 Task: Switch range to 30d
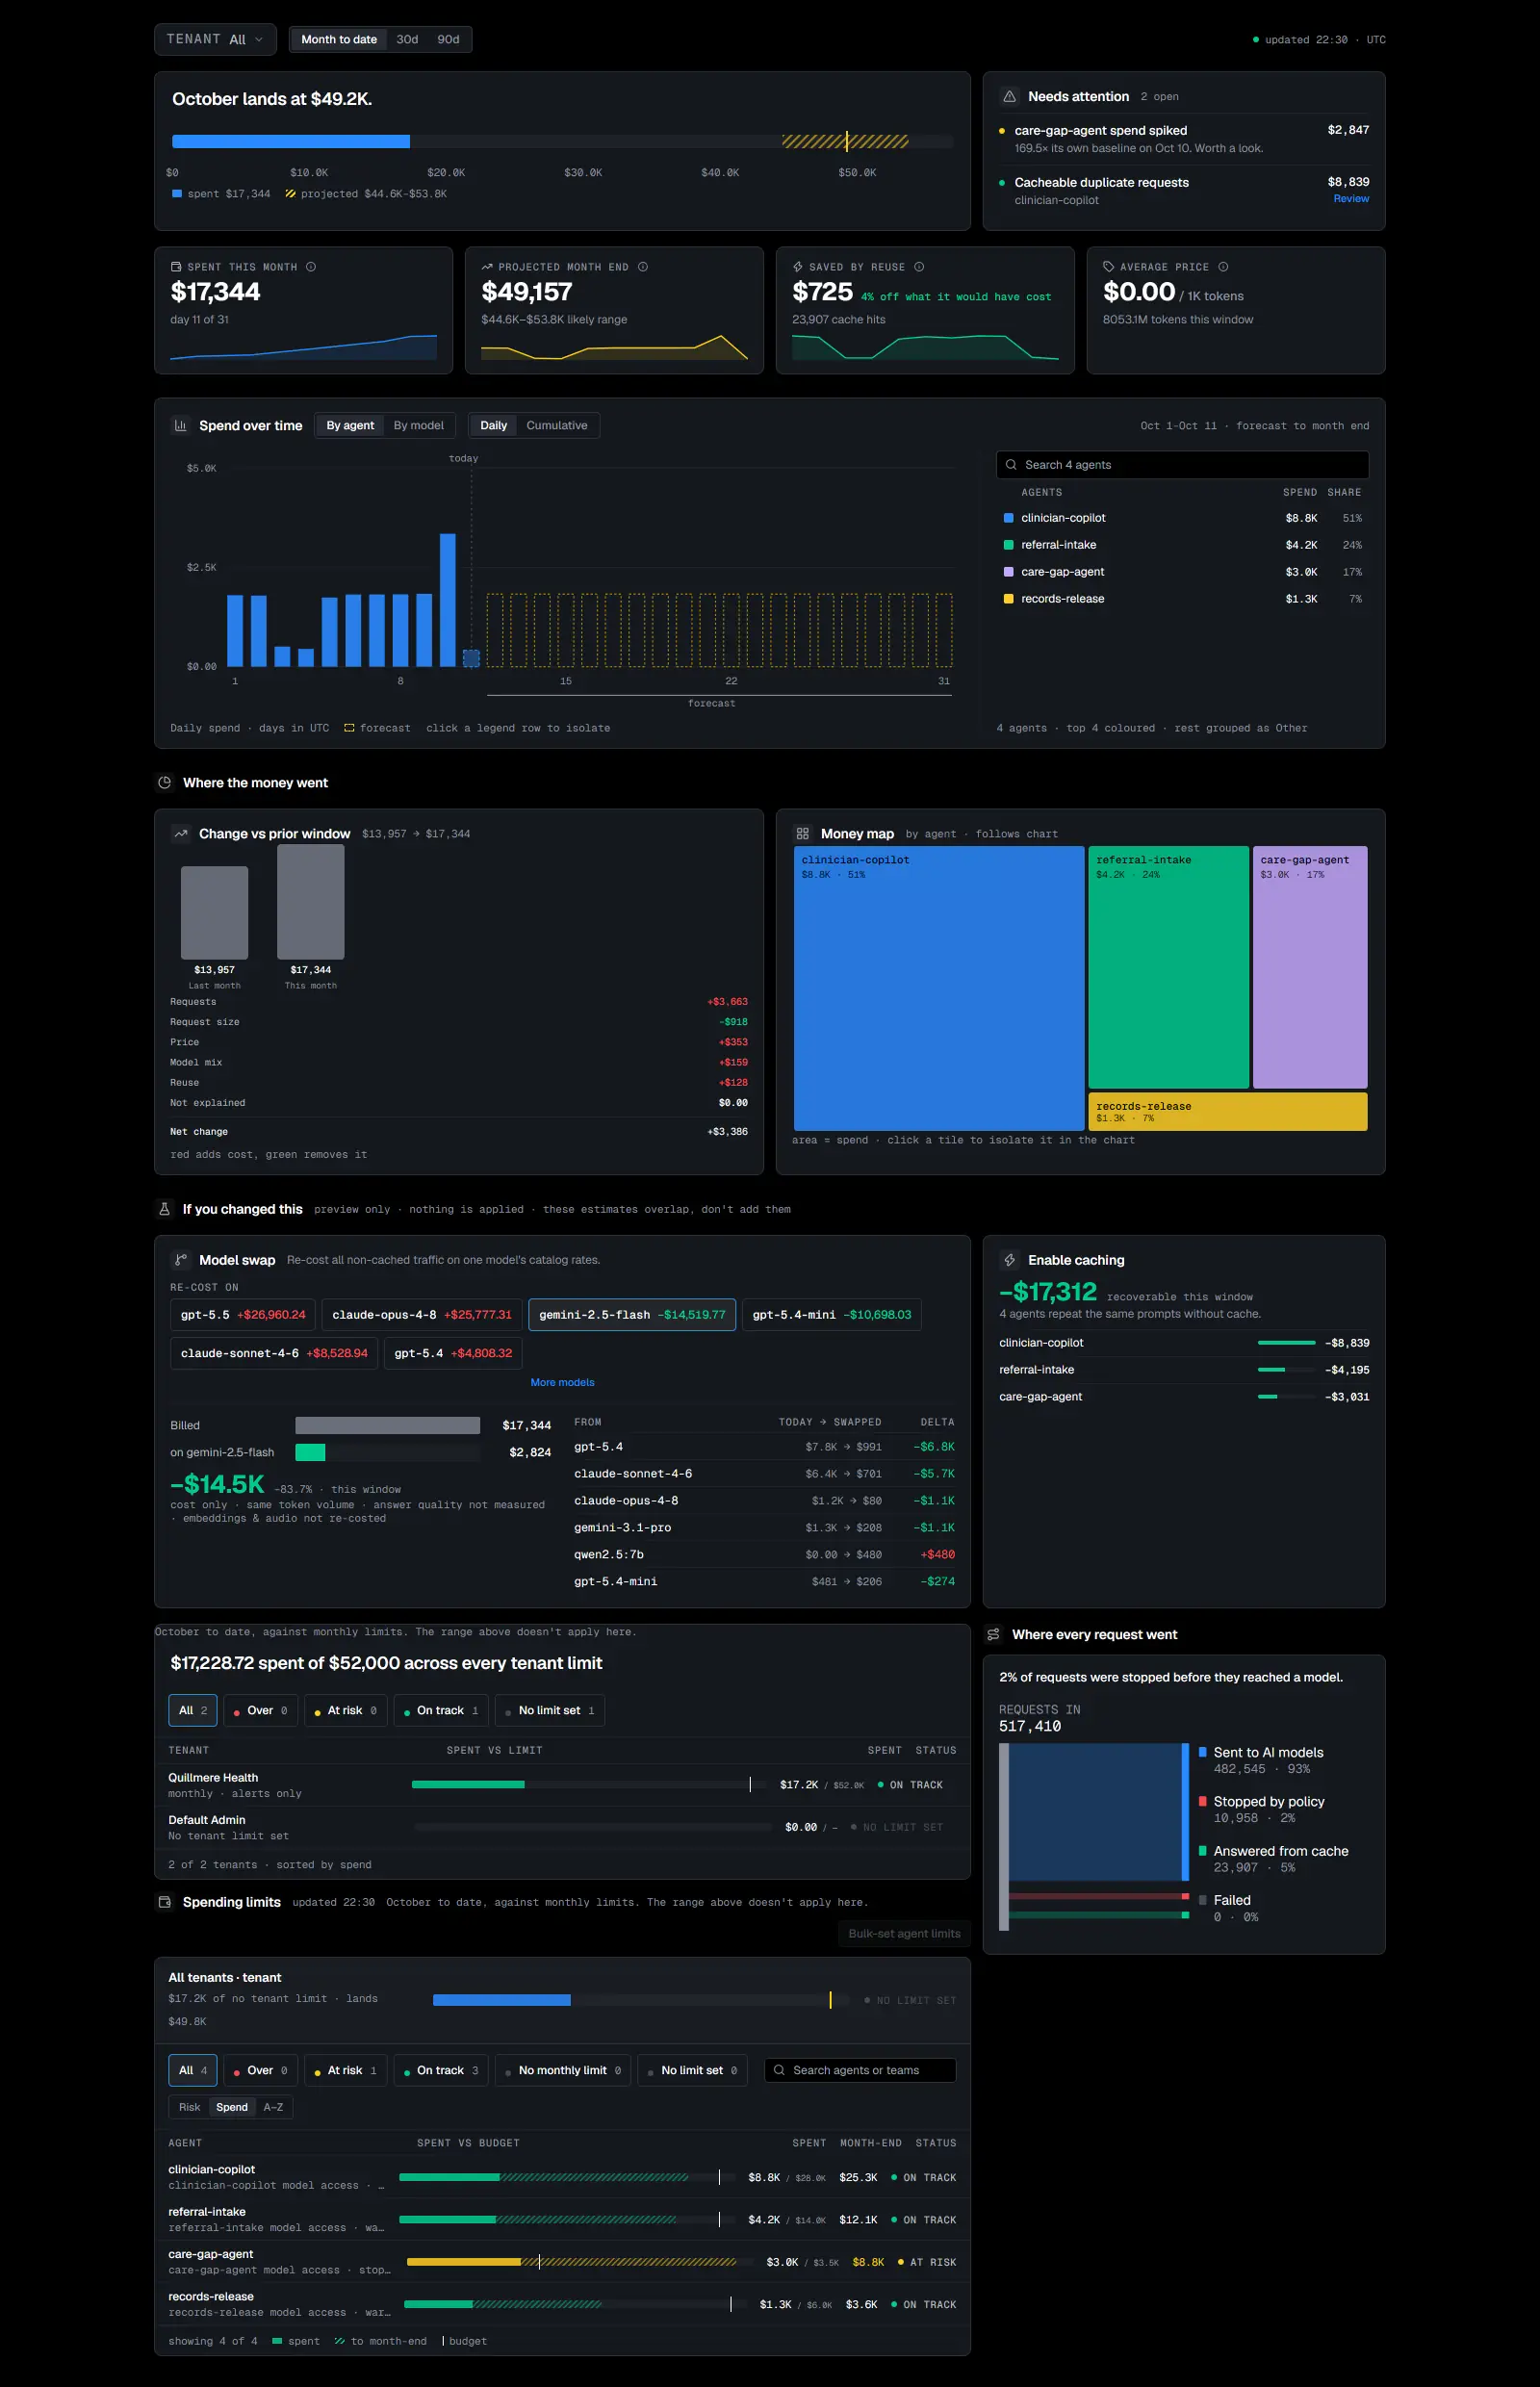(x=407, y=39)
